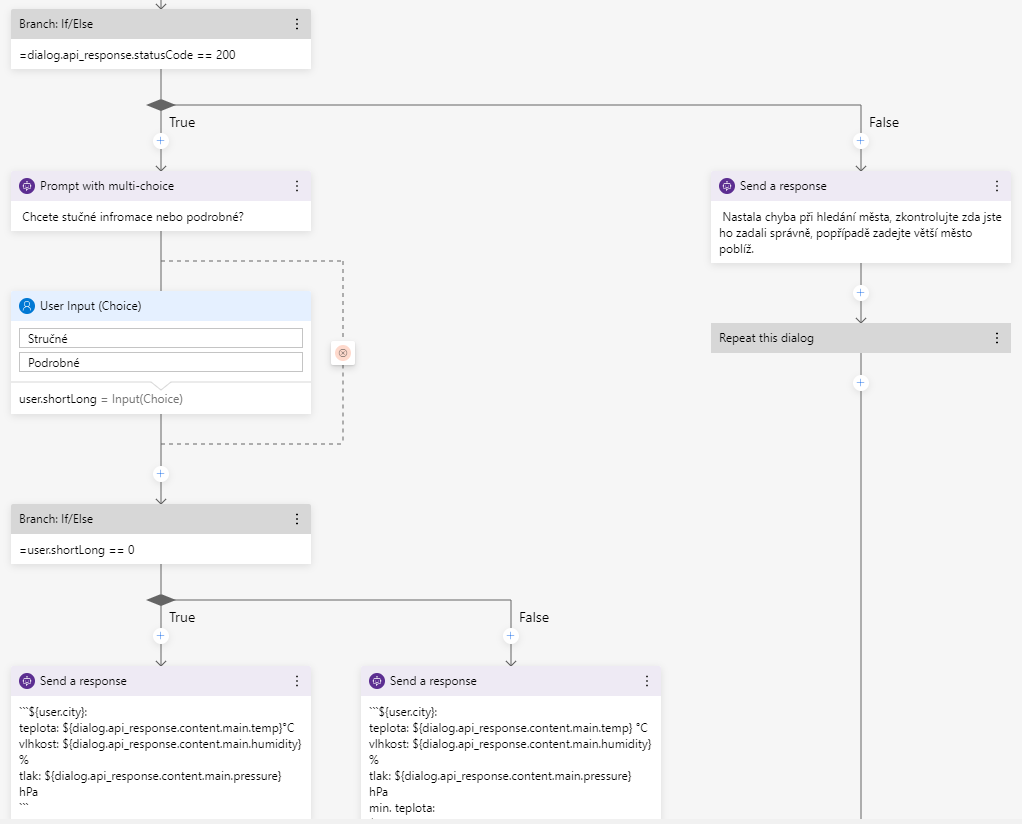The image size is (1022, 824).
Task: Select the Prompt with multi-choice node title
Action: tap(107, 186)
